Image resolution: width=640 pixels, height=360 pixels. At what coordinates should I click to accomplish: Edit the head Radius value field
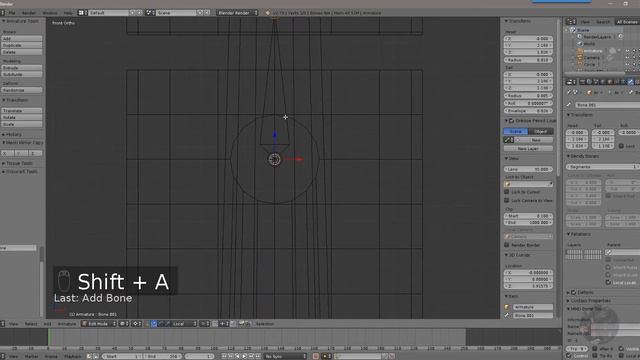pos(528,60)
